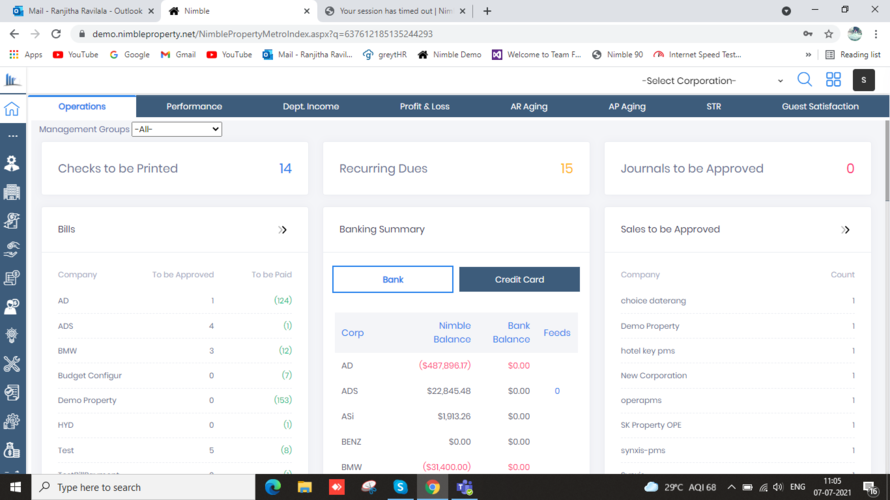Click the Nimble logo chart icon

coord(12,80)
